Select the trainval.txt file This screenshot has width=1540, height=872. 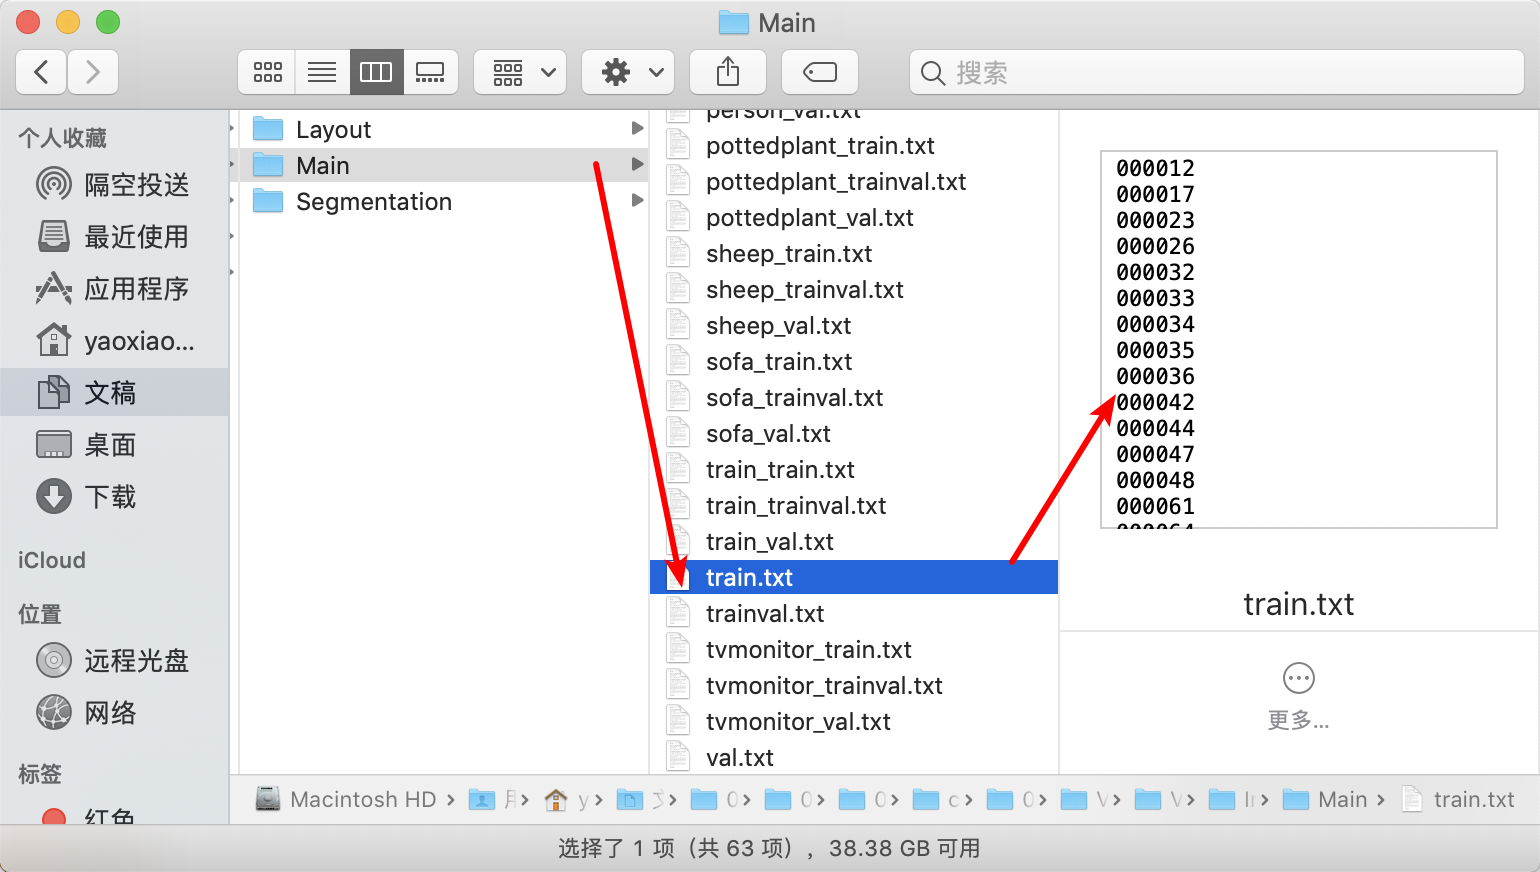tap(765, 614)
